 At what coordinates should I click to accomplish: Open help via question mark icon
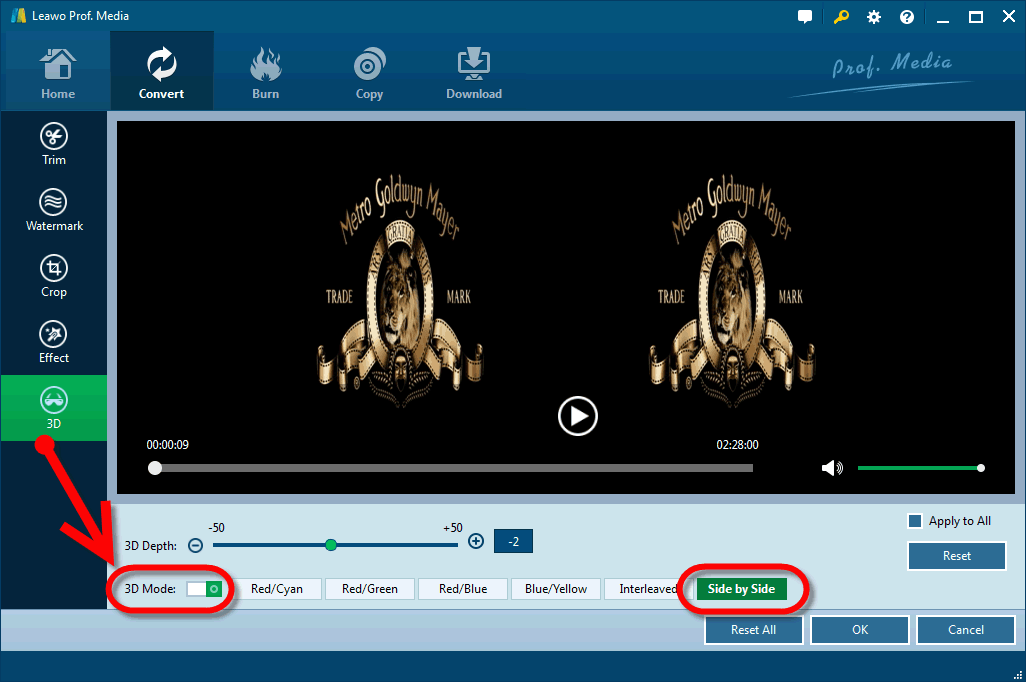(x=907, y=17)
